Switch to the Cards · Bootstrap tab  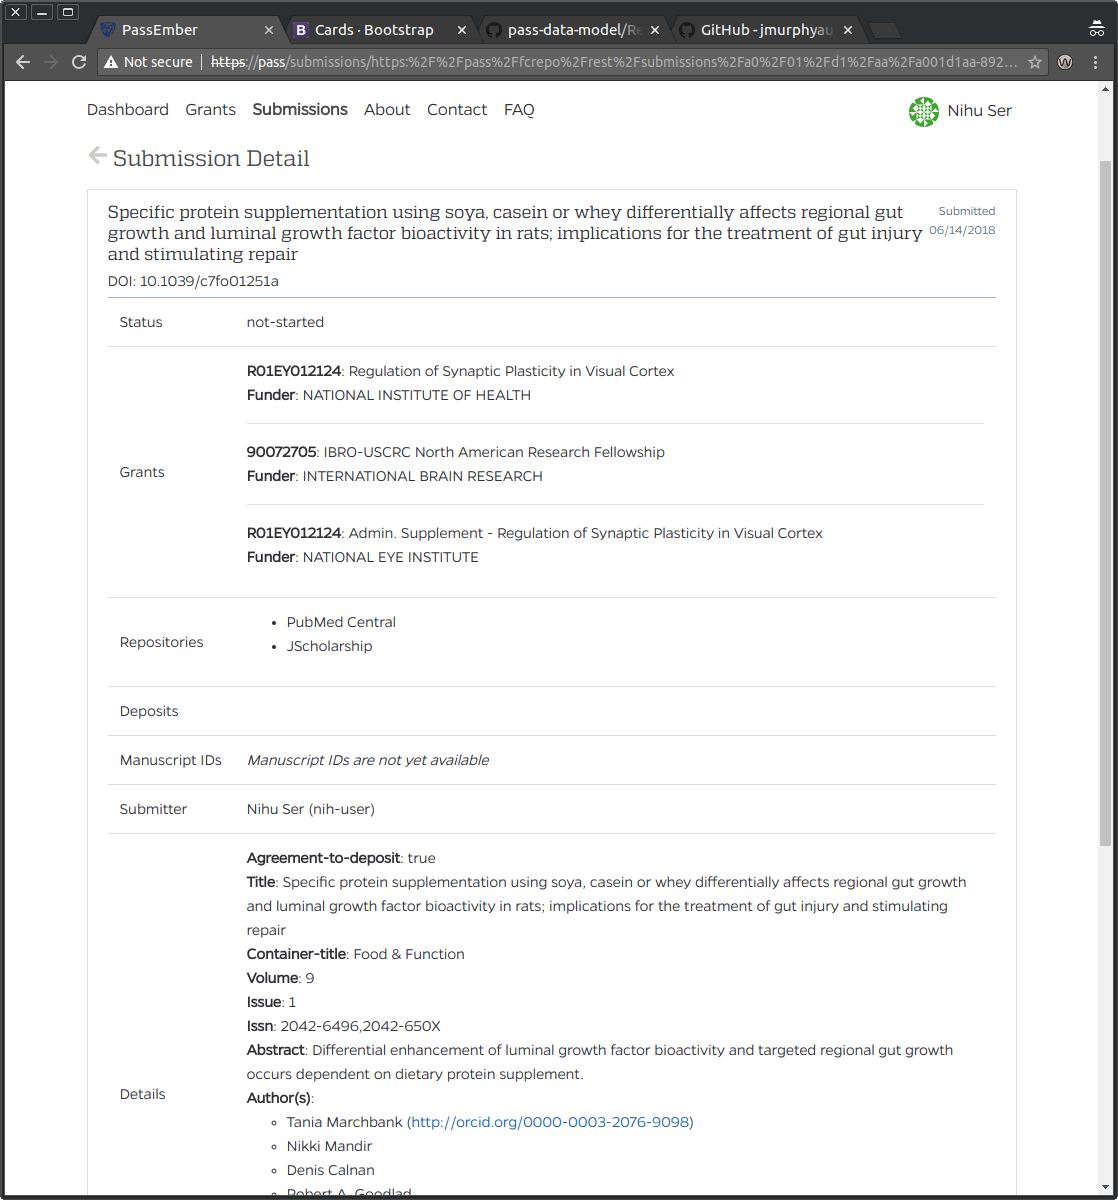(370, 29)
